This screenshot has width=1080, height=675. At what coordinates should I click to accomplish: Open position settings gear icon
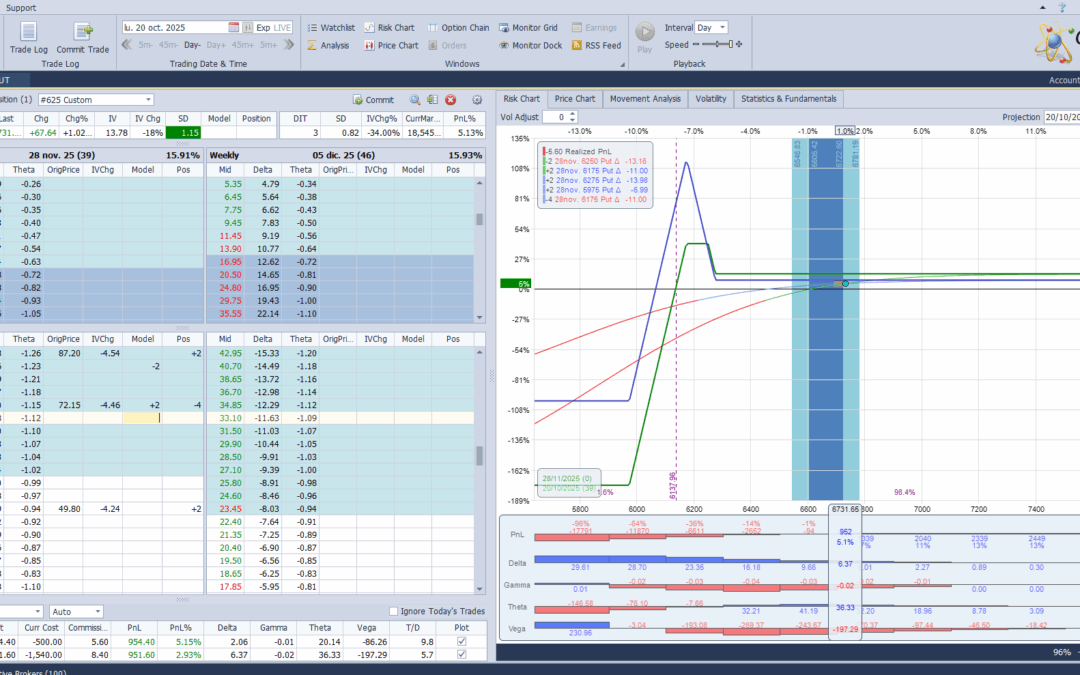pos(477,100)
